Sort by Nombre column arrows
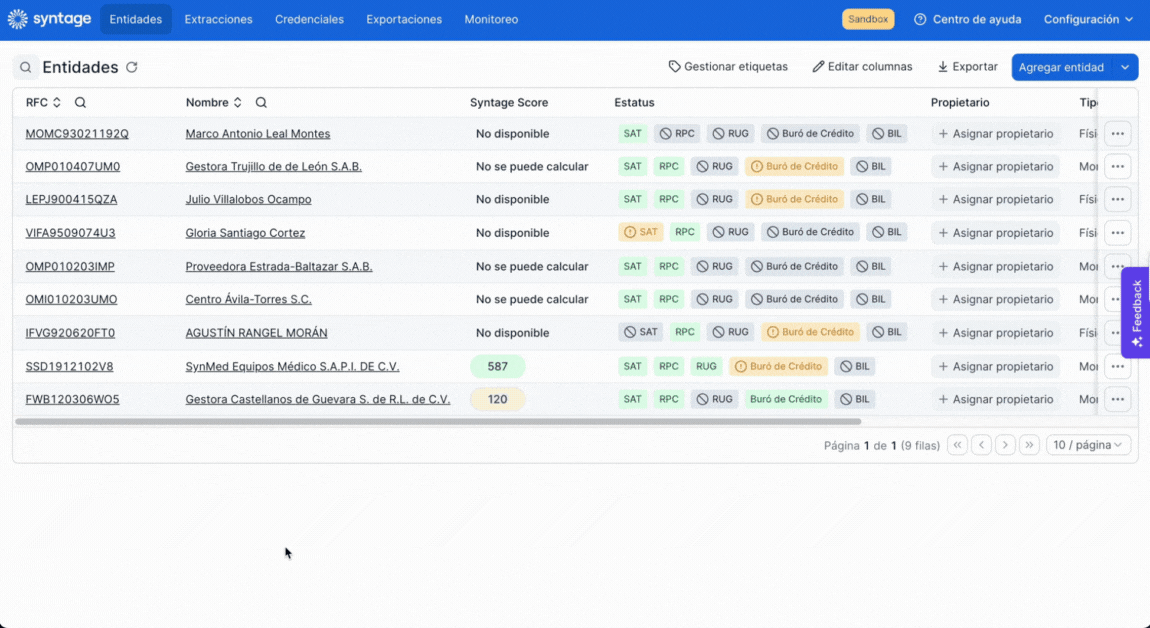 coord(238,103)
